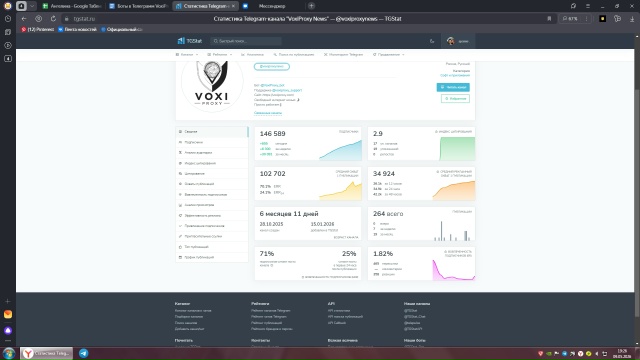Open a new browser tab with plus
This screenshot has height=360, width=640.
[x=311, y=6]
